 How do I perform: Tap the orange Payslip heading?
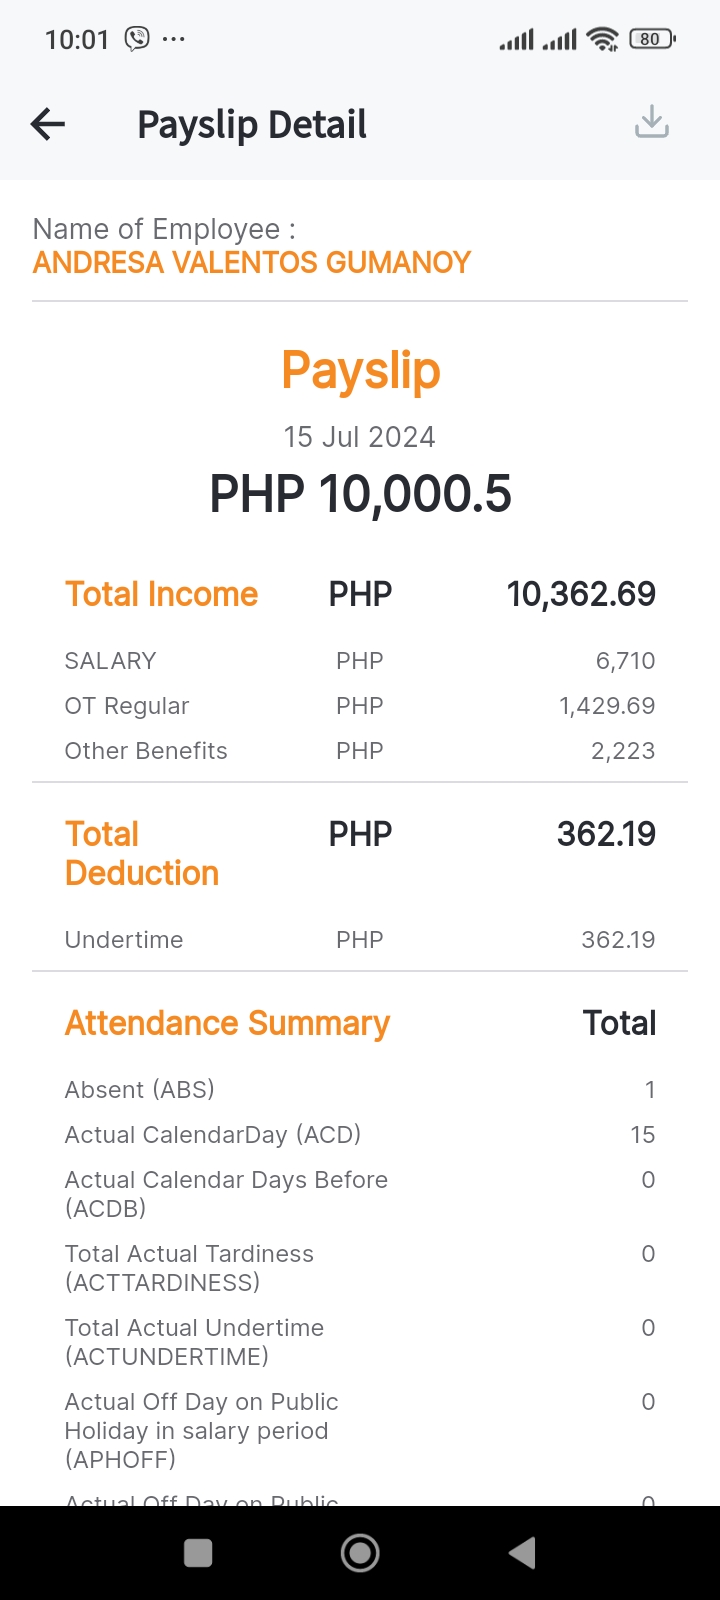click(360, 371)
